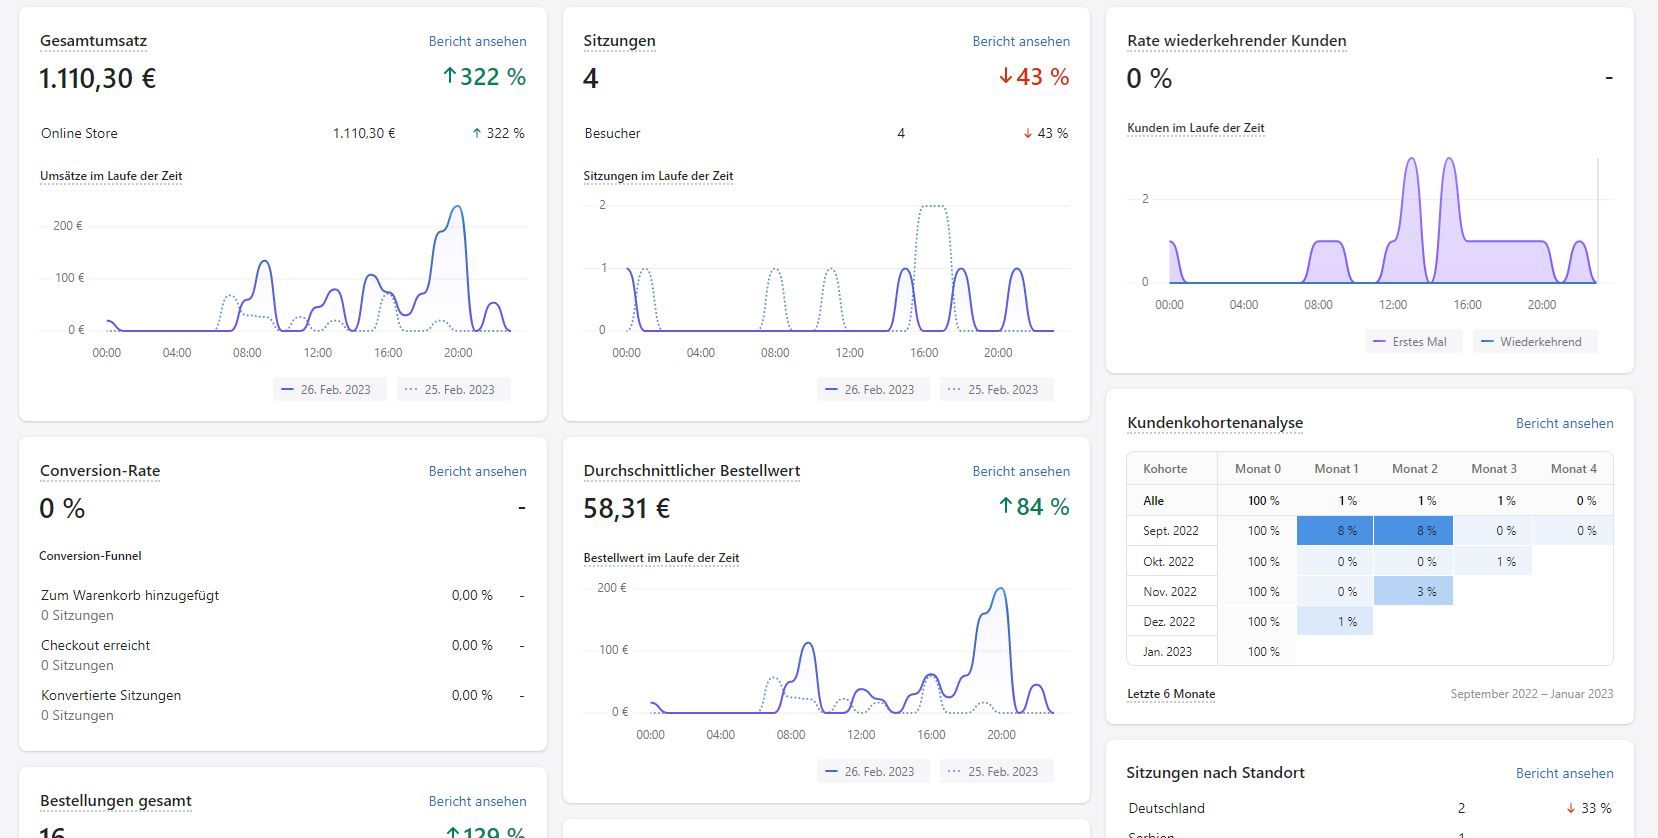Click the green up arrow beside 84 %
This screenshot has height=838, width=1658.
tap(1006, 507)
